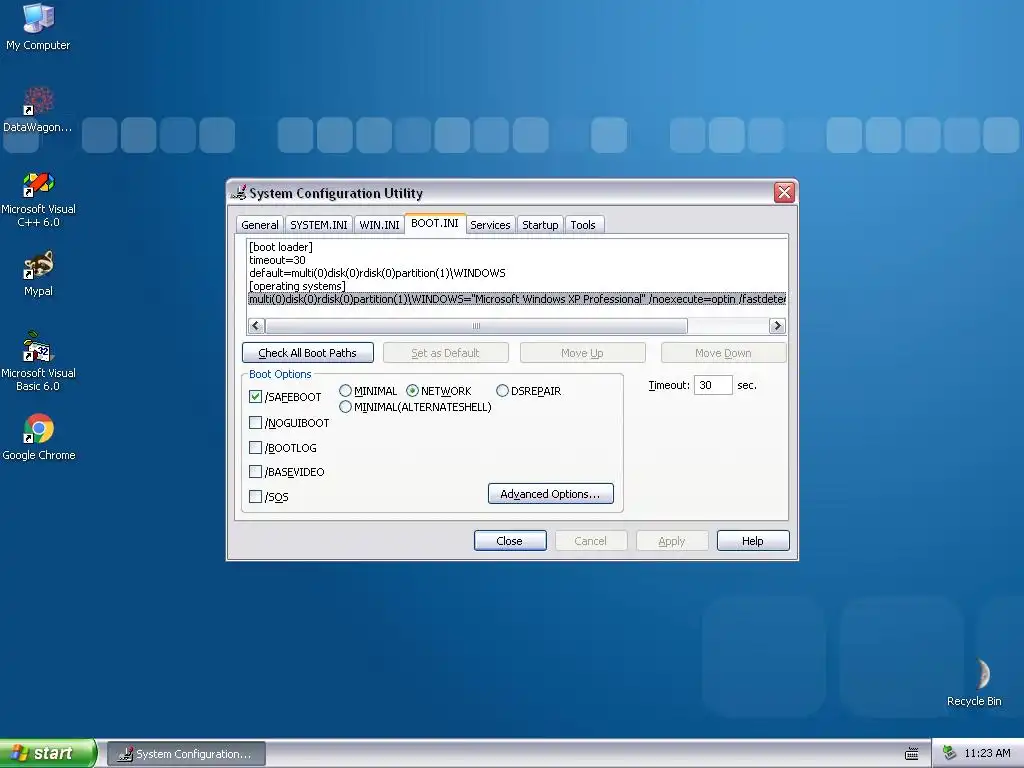Select the BOOT.INI tab

click(435, 223)
